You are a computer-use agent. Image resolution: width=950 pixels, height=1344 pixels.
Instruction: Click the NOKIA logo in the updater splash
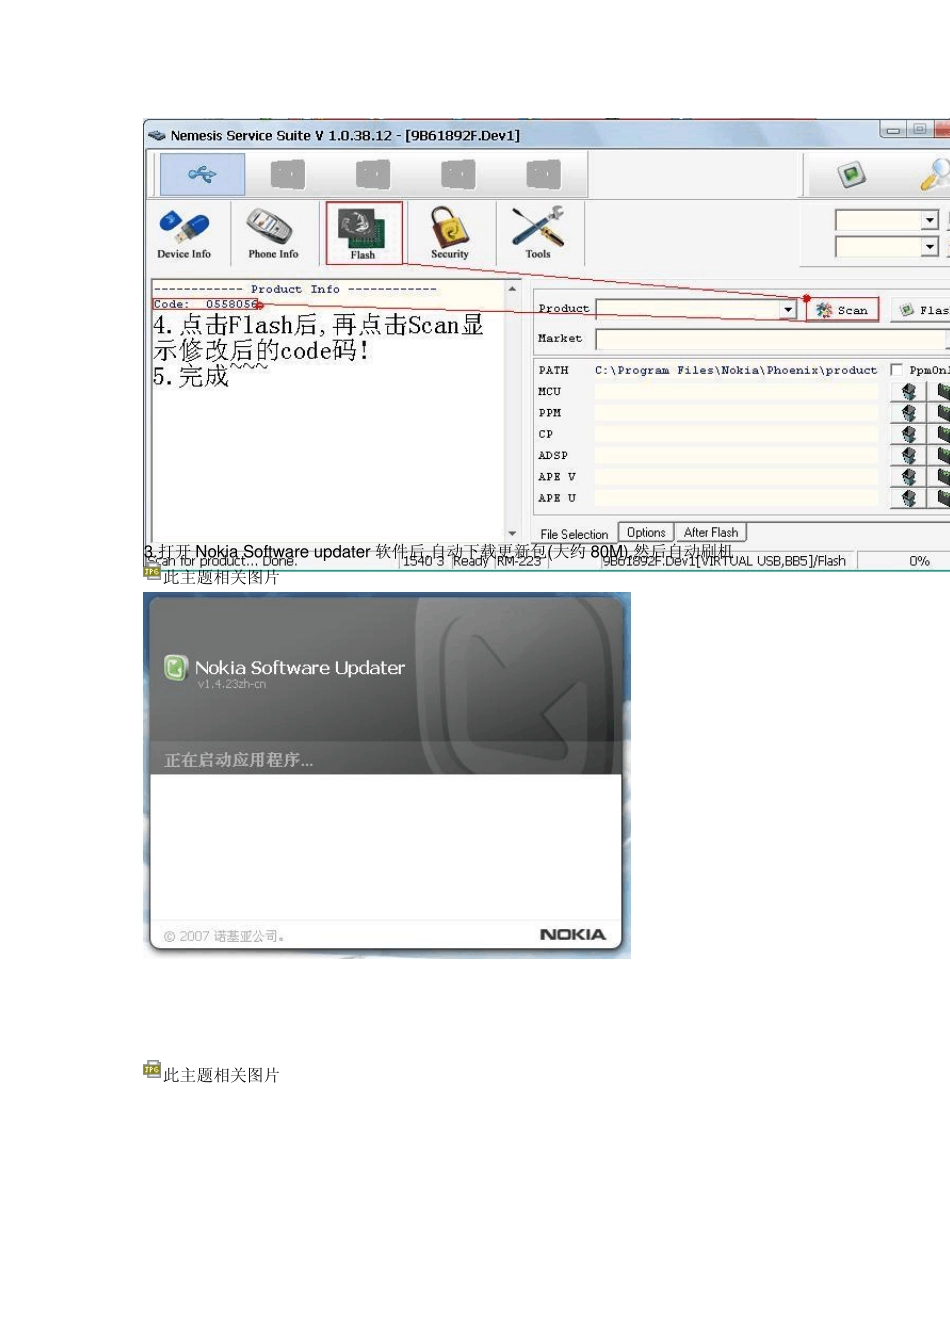(x=573, y=935)
